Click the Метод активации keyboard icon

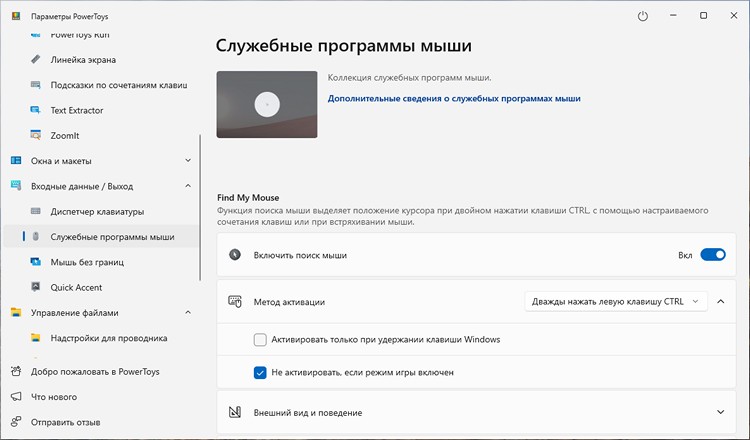tap(235, 302)
